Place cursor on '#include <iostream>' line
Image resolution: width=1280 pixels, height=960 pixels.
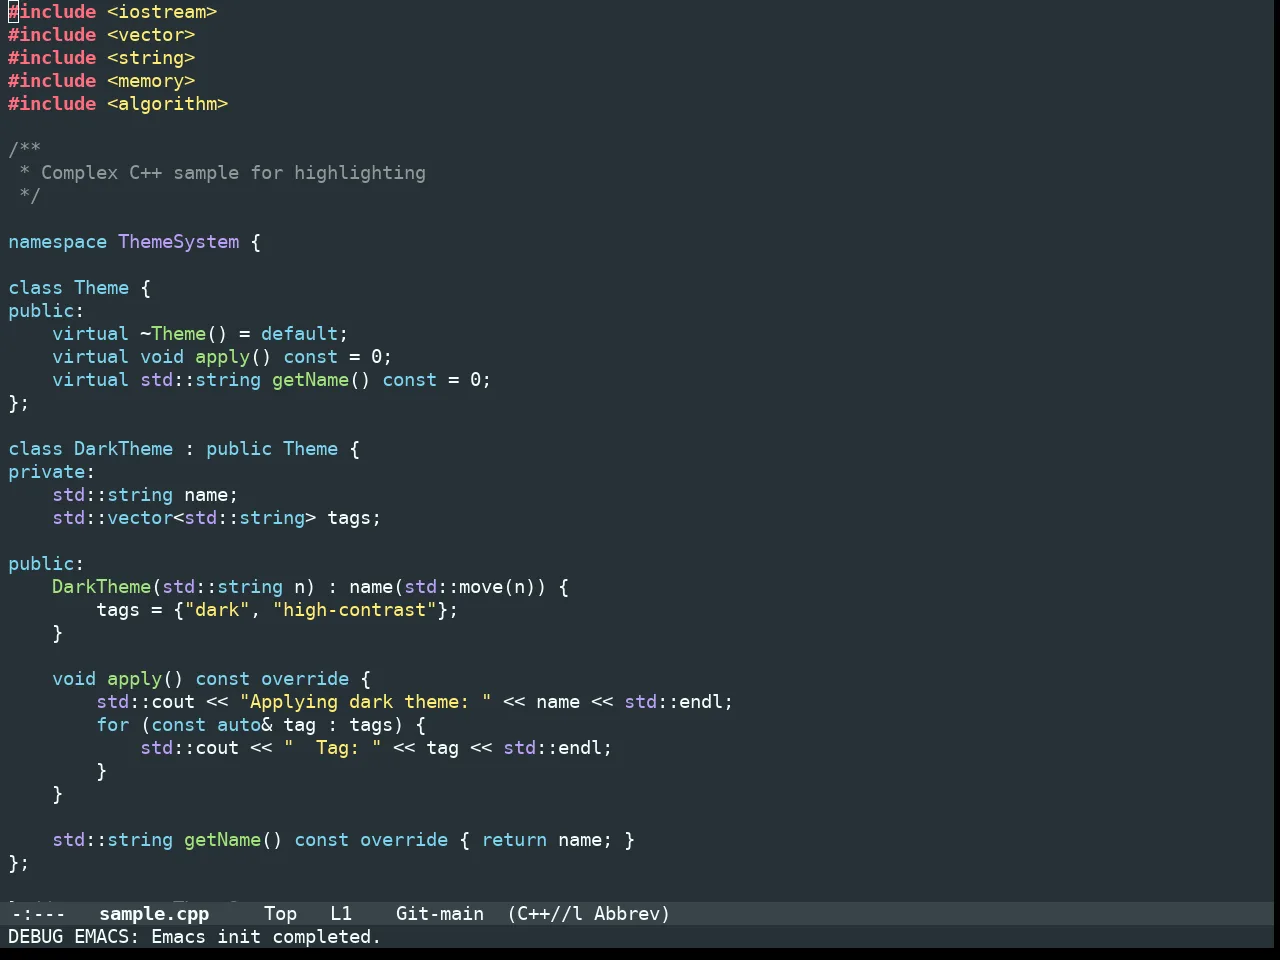tap(112, 12)
